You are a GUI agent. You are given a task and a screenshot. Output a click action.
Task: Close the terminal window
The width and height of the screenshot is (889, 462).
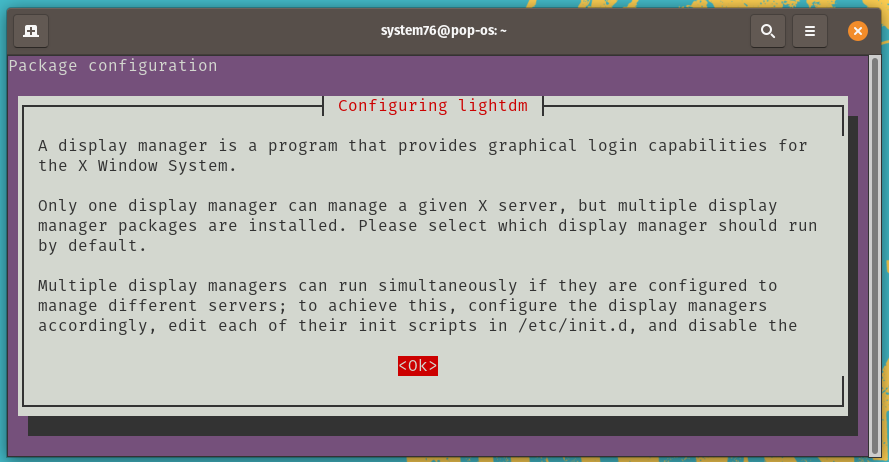click(x=857, y=31)
